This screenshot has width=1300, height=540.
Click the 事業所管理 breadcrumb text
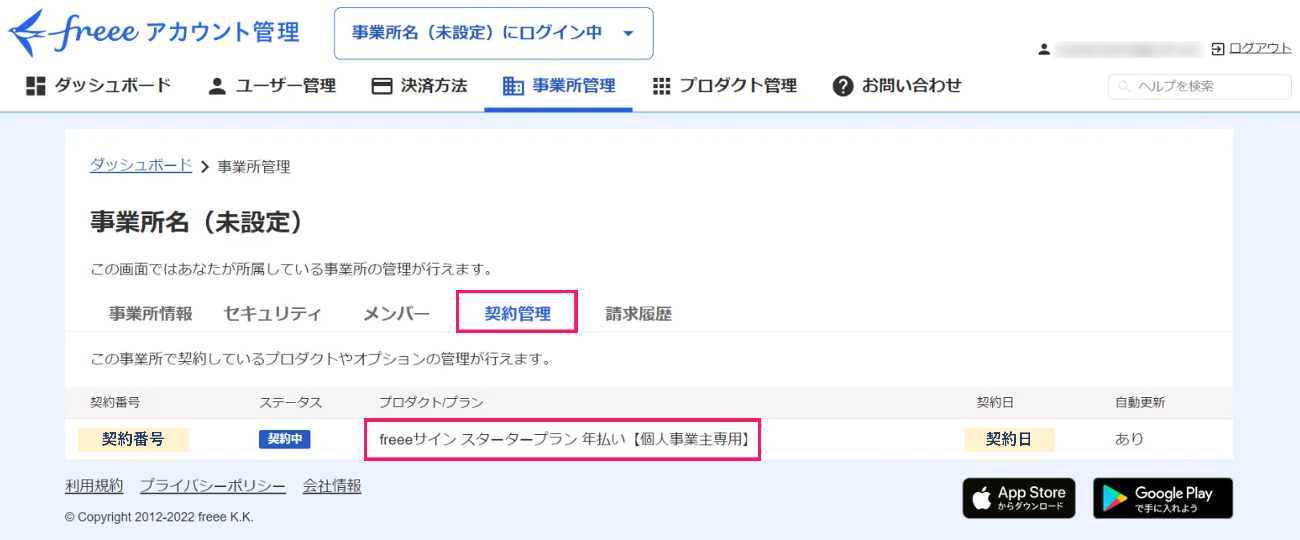pos(254,167)
